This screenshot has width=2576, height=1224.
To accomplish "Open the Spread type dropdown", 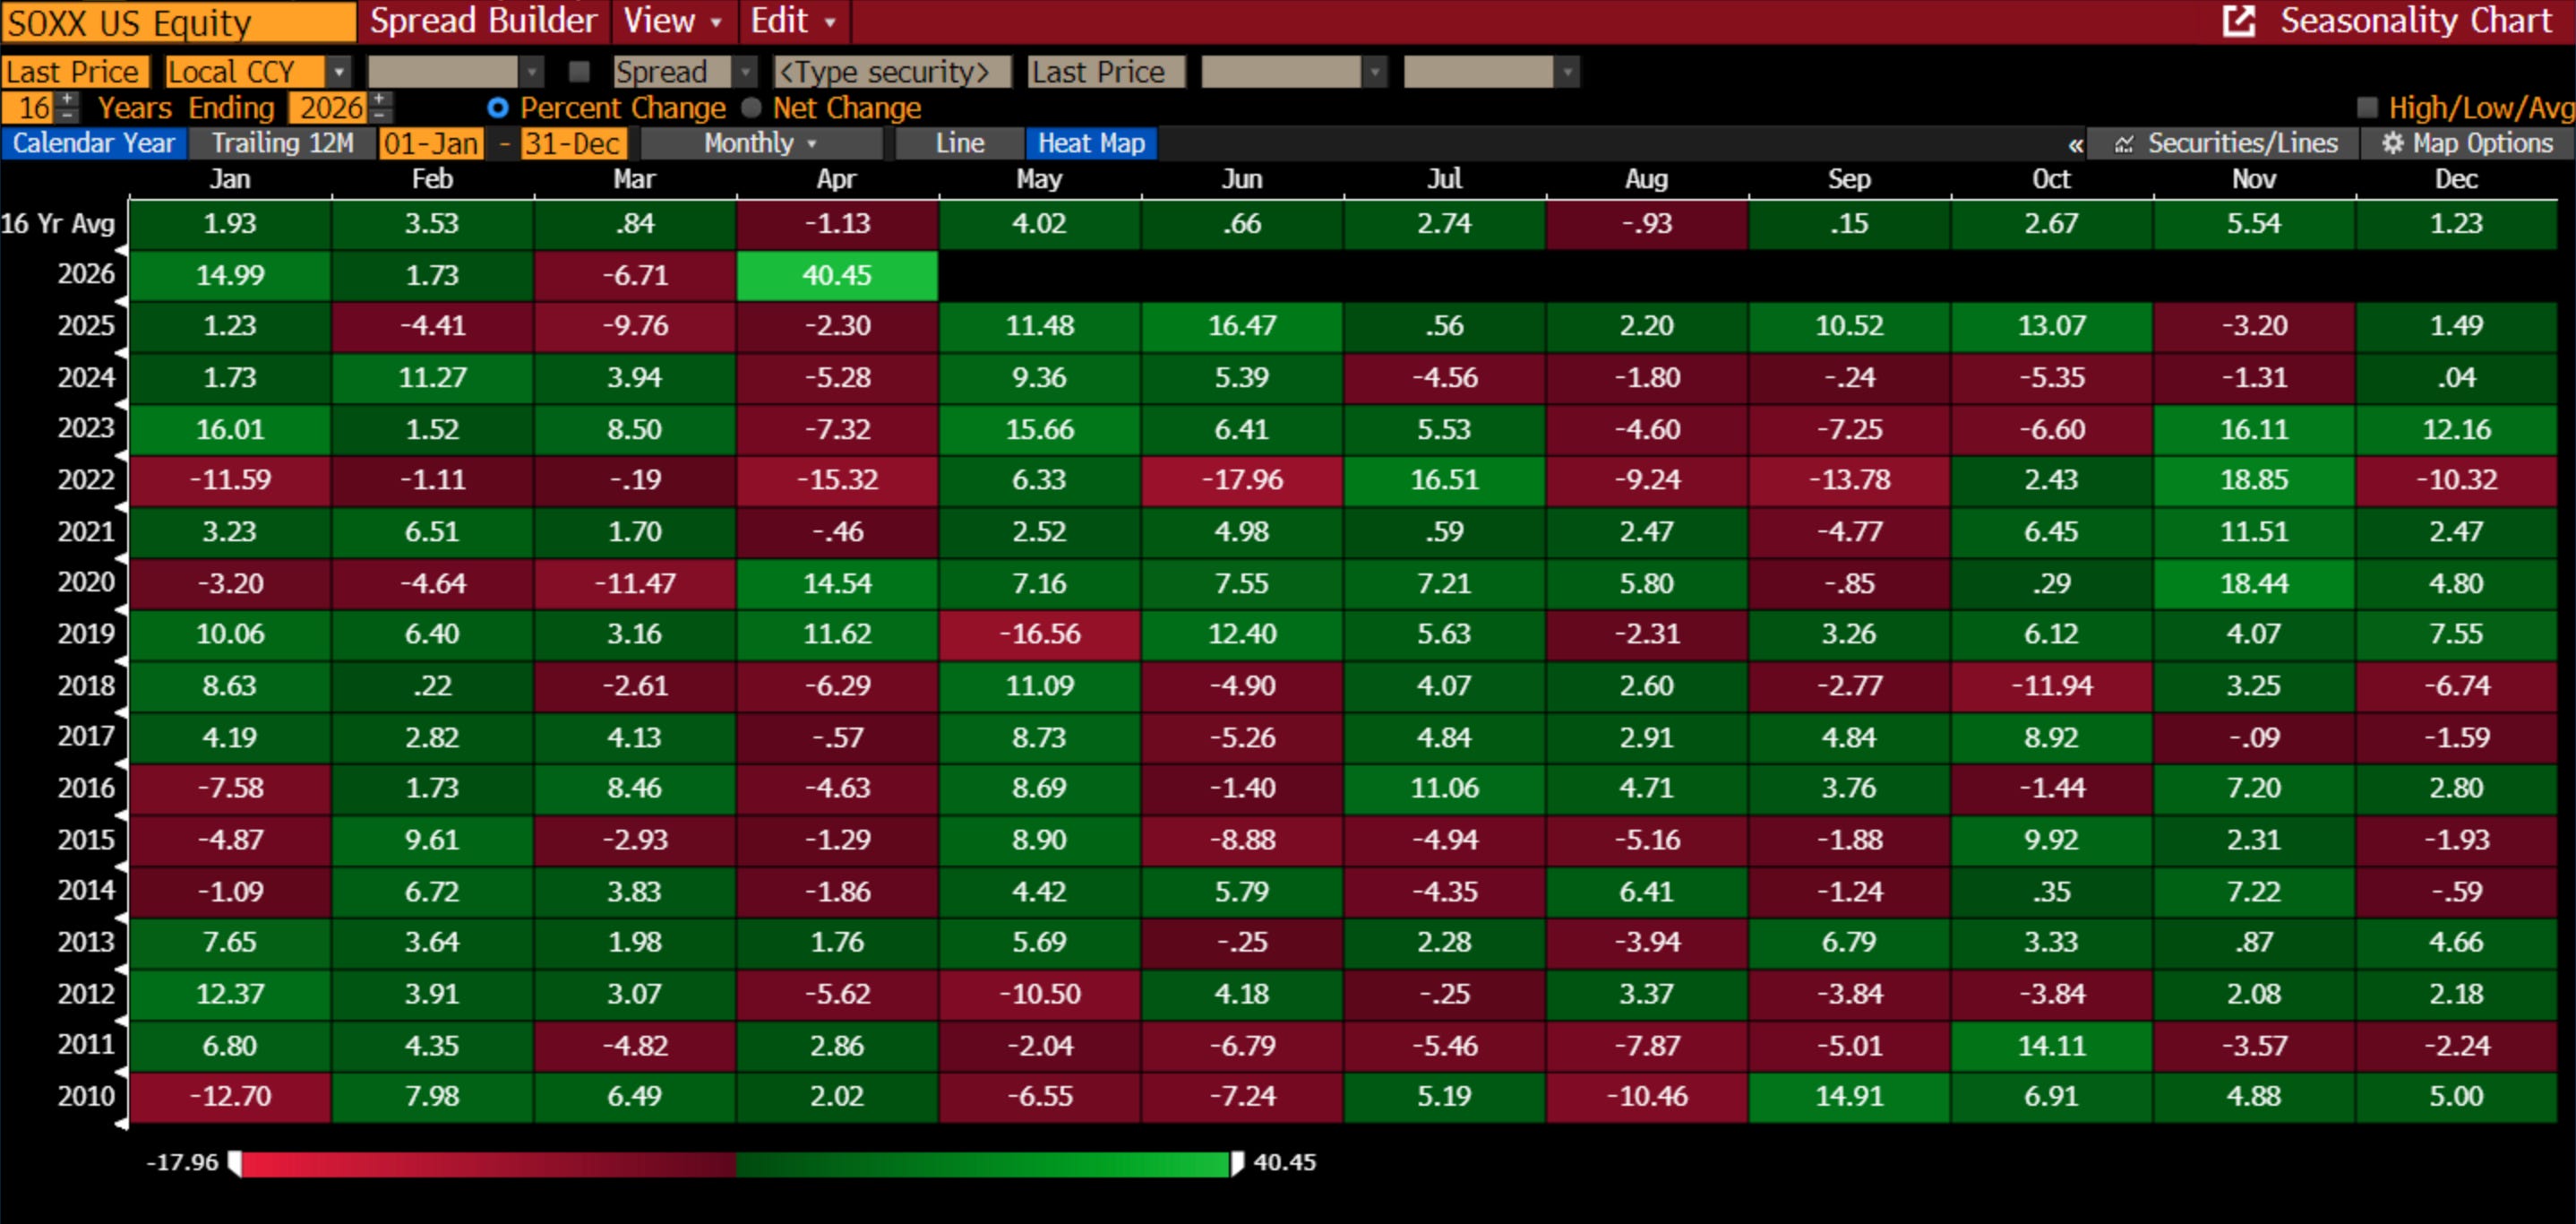I will click(x=744, y=71).
